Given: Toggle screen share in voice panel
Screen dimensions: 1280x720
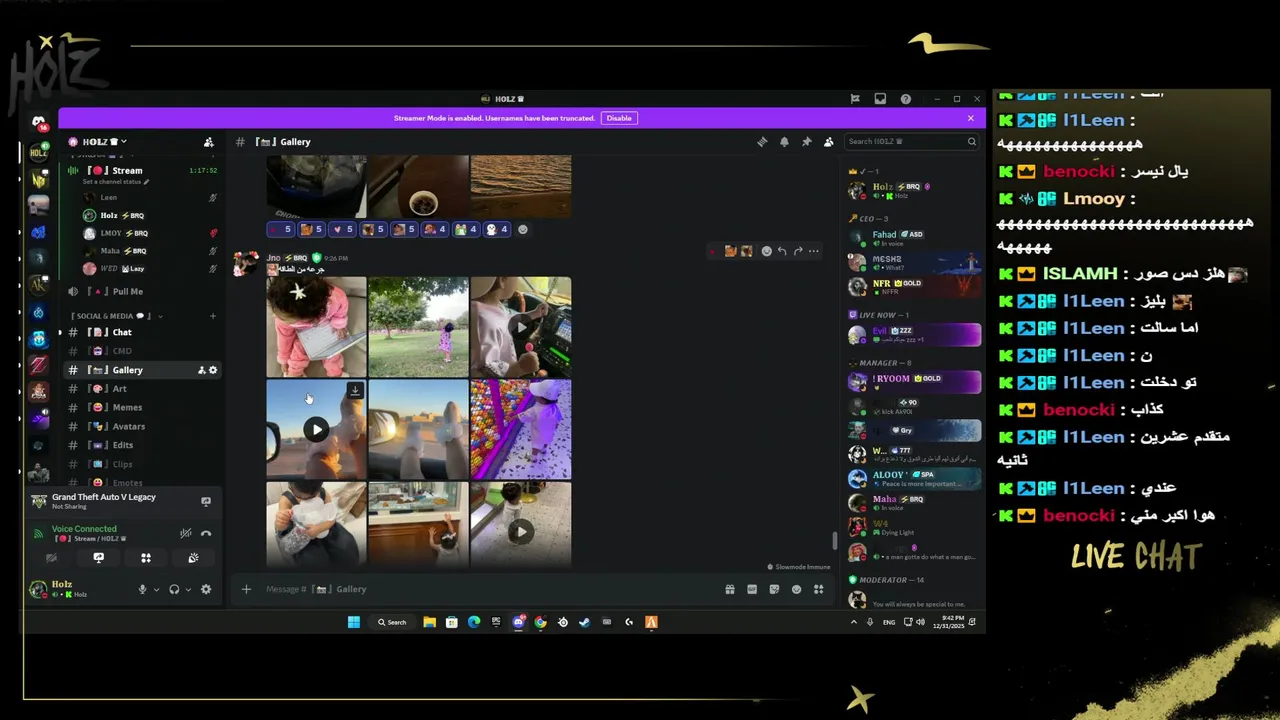Looking at the screenshot, I should (x=98, y=558).
